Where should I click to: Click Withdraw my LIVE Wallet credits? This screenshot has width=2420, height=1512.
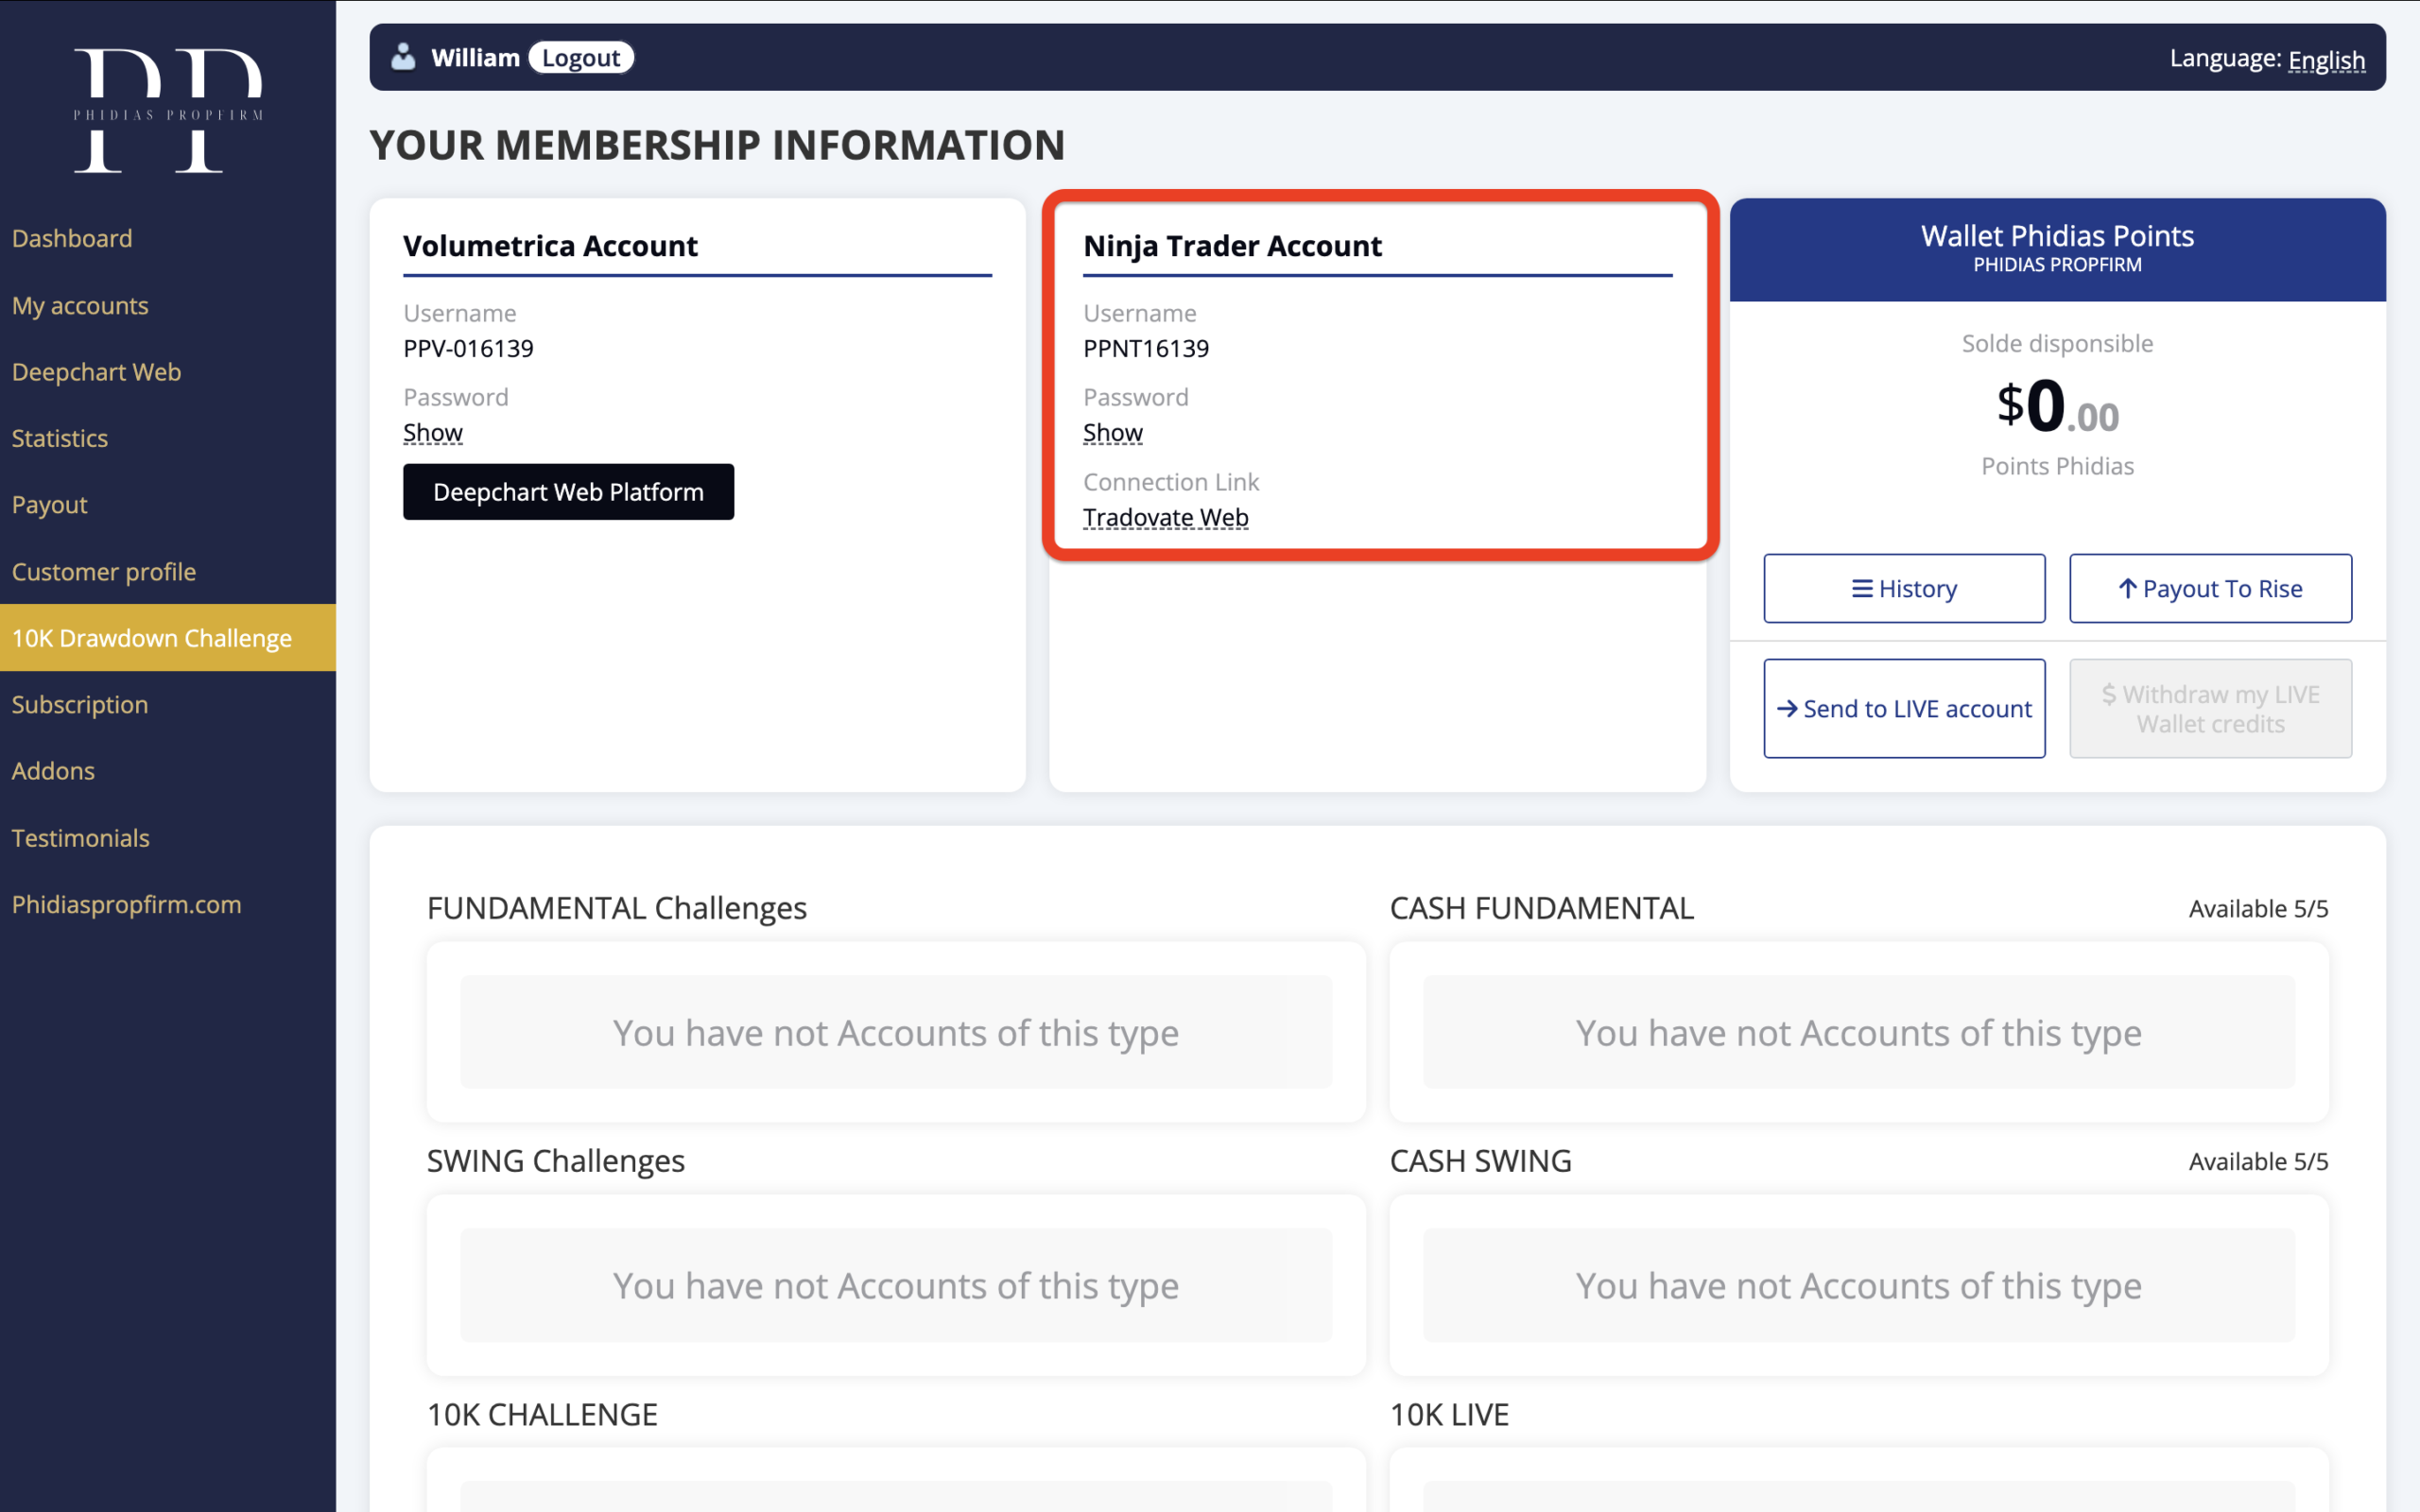[x=2210, y=709]
